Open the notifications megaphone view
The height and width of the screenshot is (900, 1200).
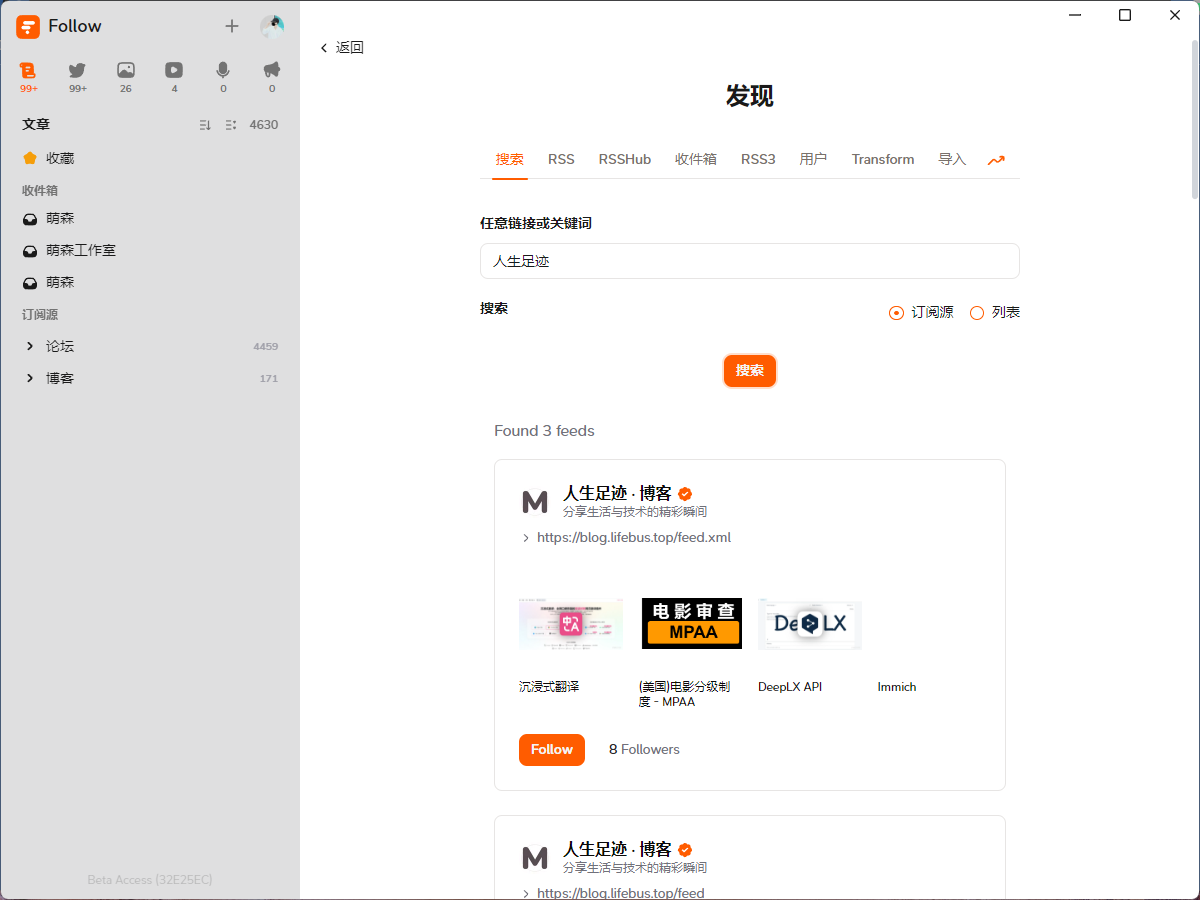(272, 71)
